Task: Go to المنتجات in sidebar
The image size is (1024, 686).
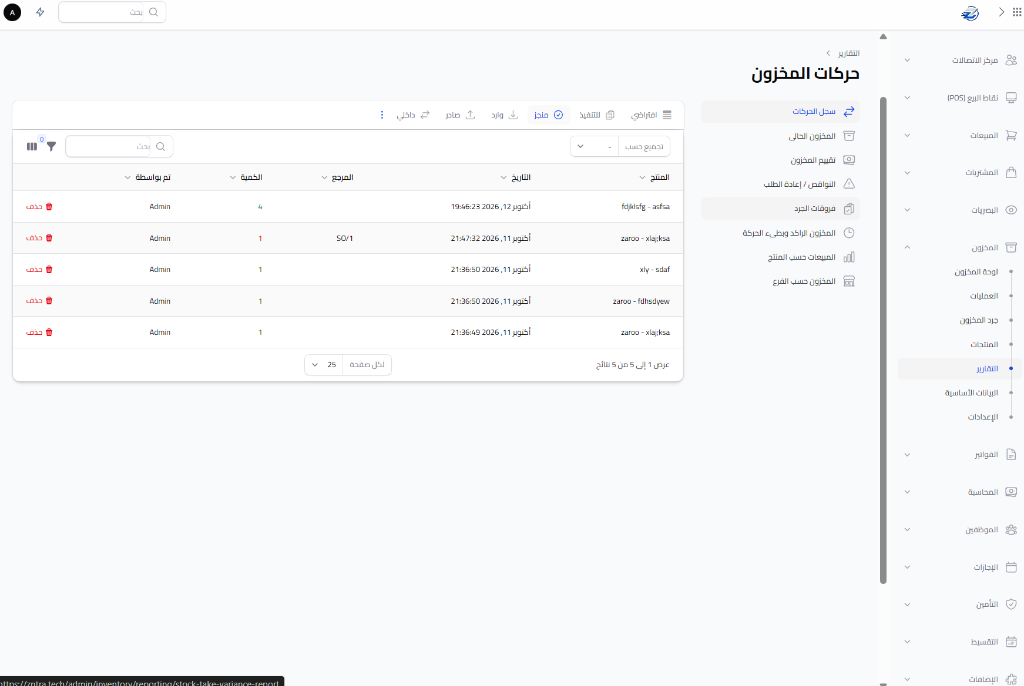Action: click(x=984, y=344)
